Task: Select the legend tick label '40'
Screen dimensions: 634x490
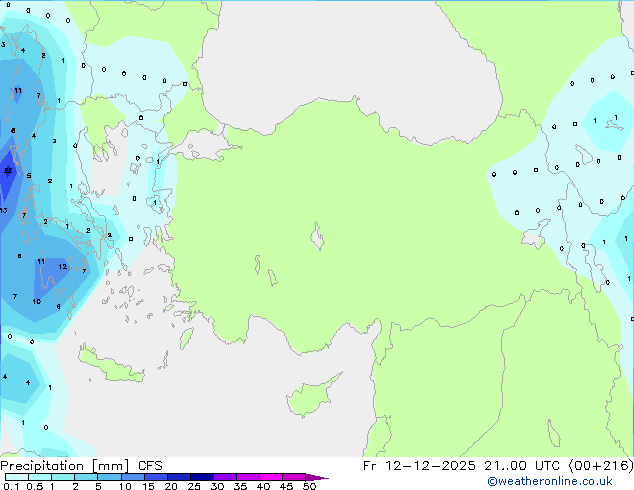Action: (x=263, y=486)
